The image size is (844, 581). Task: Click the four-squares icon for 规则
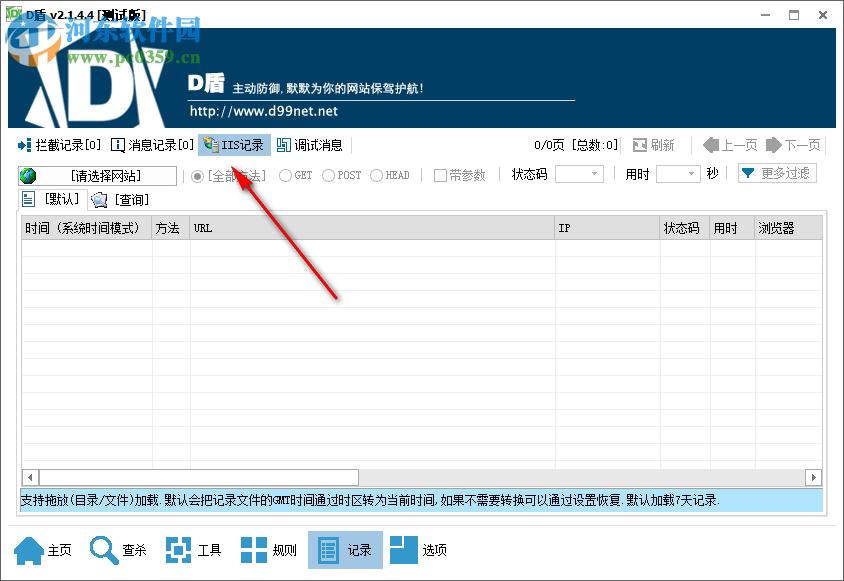(x=254, y=550)
